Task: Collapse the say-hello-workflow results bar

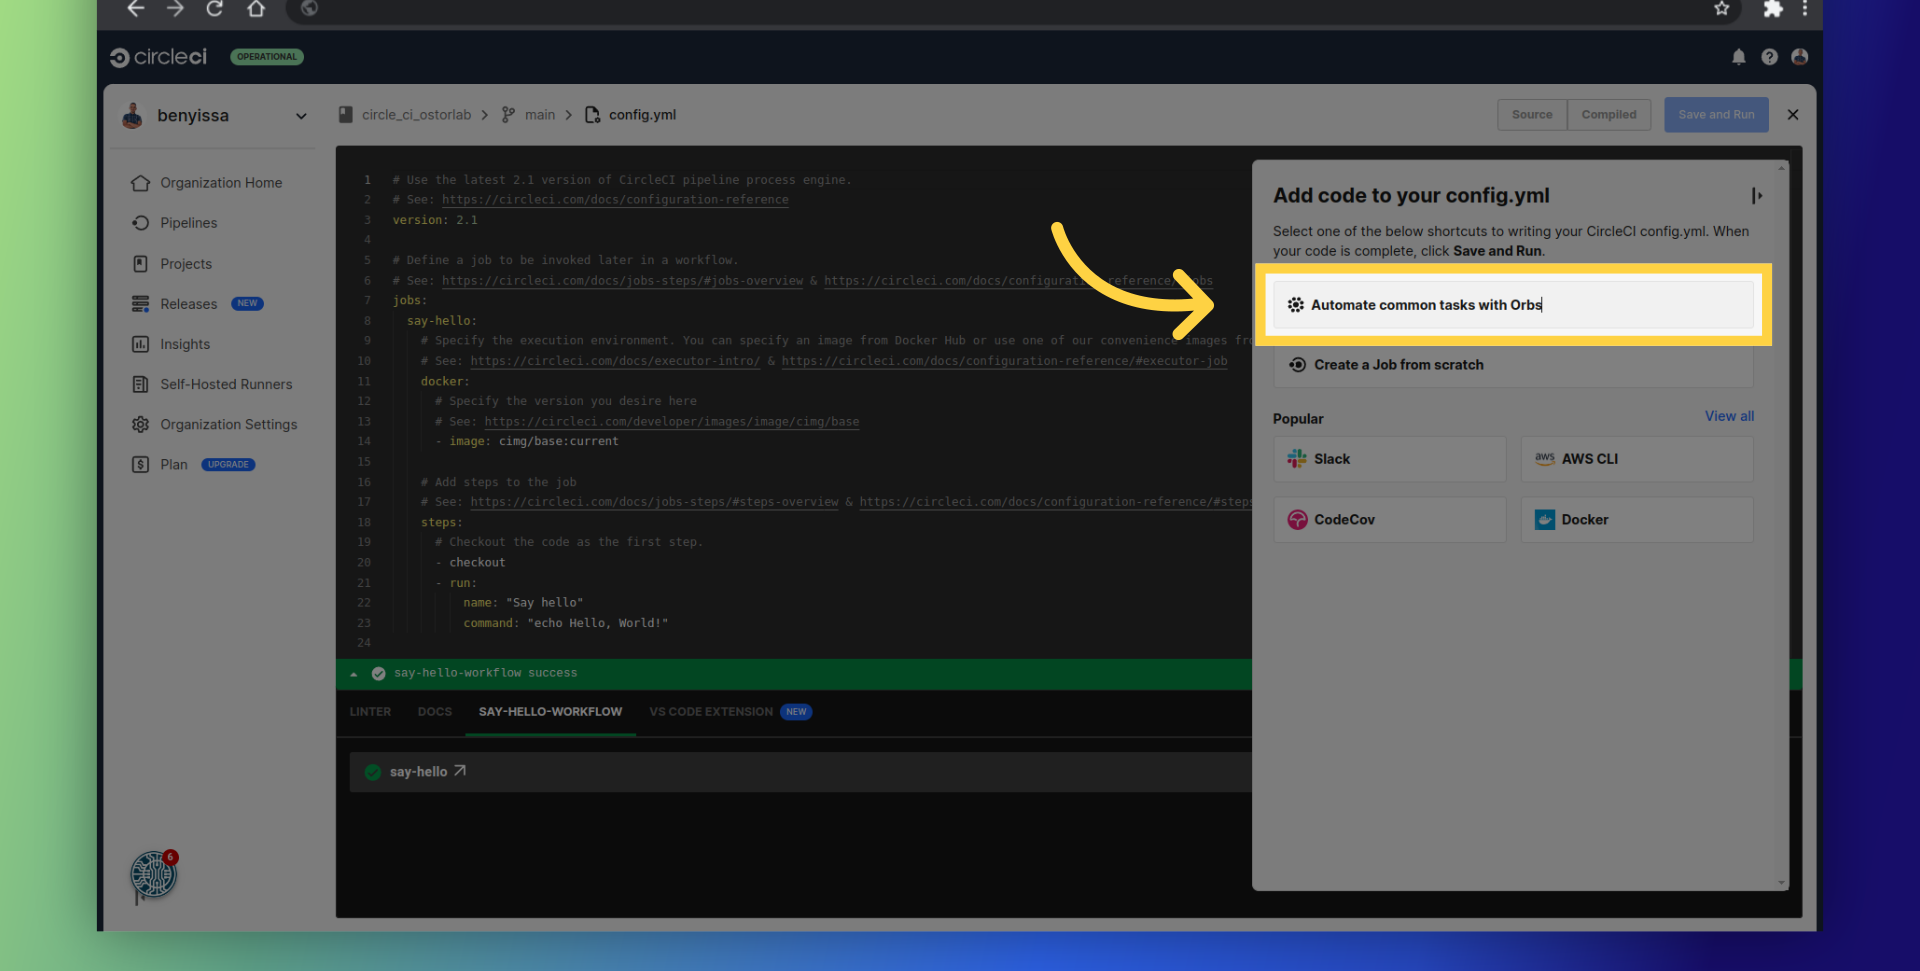Action: coord(354,674)
